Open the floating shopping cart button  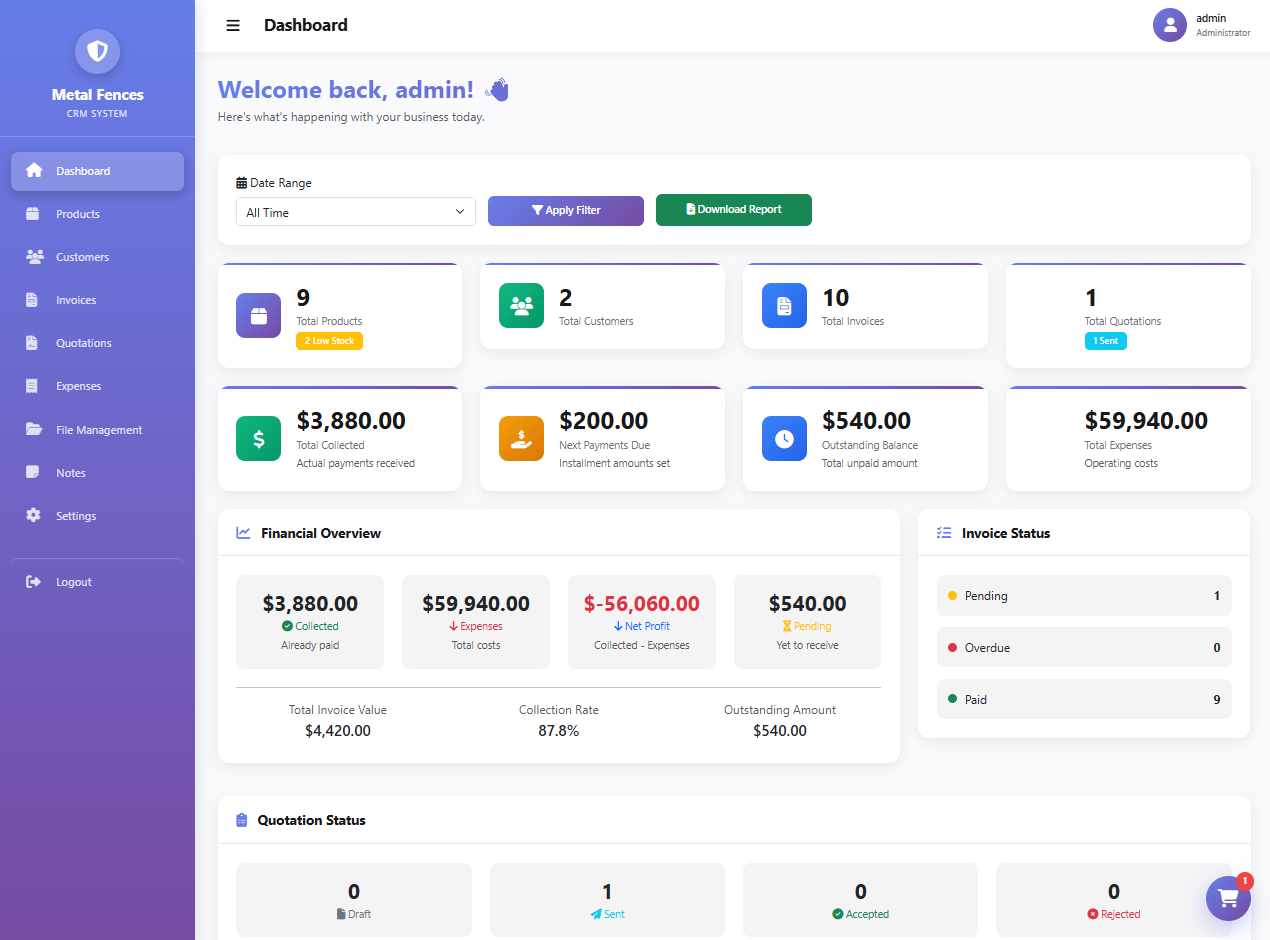coord(1228,898)
